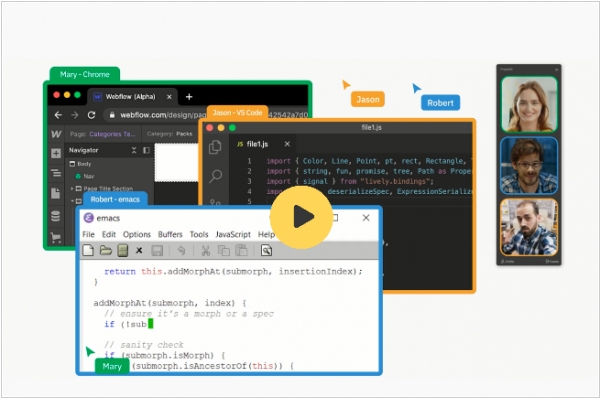Image resolution: width=600 pixels, height=398 pixels.
Task: Open the Webflow Add elements panel
Action: (x=56, y=153)
